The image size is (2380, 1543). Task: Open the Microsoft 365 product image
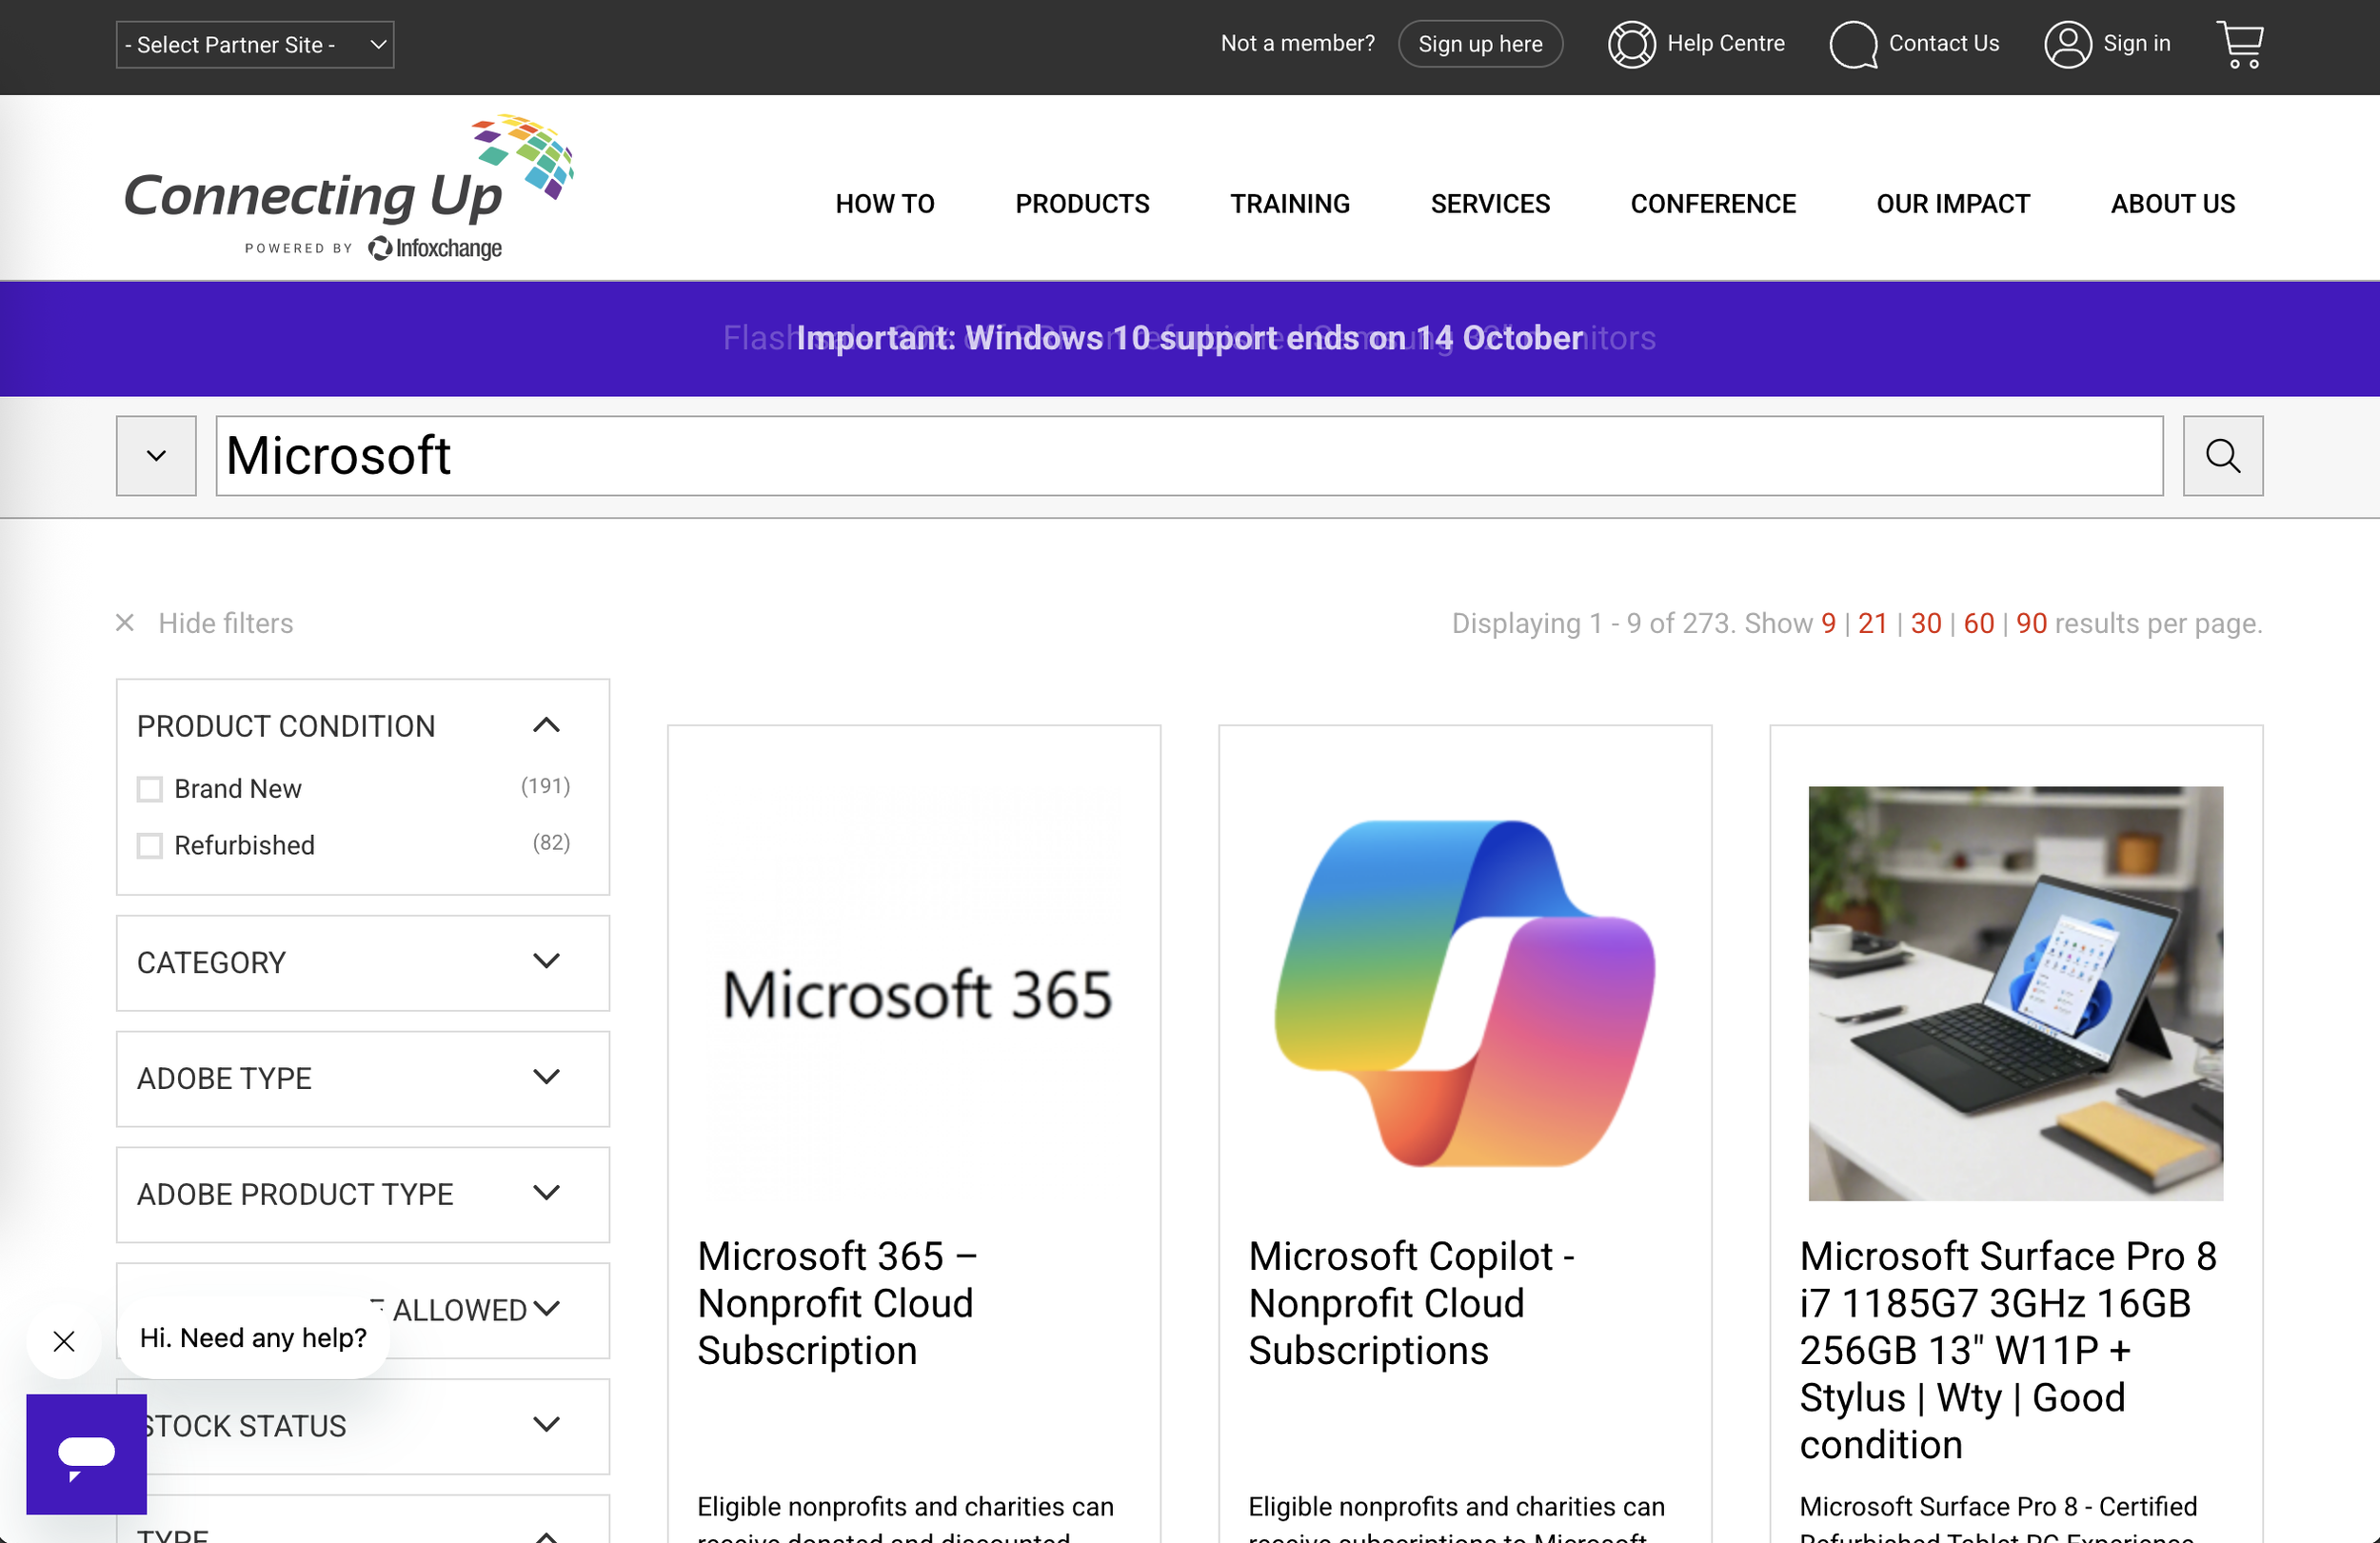pos(914,994)
